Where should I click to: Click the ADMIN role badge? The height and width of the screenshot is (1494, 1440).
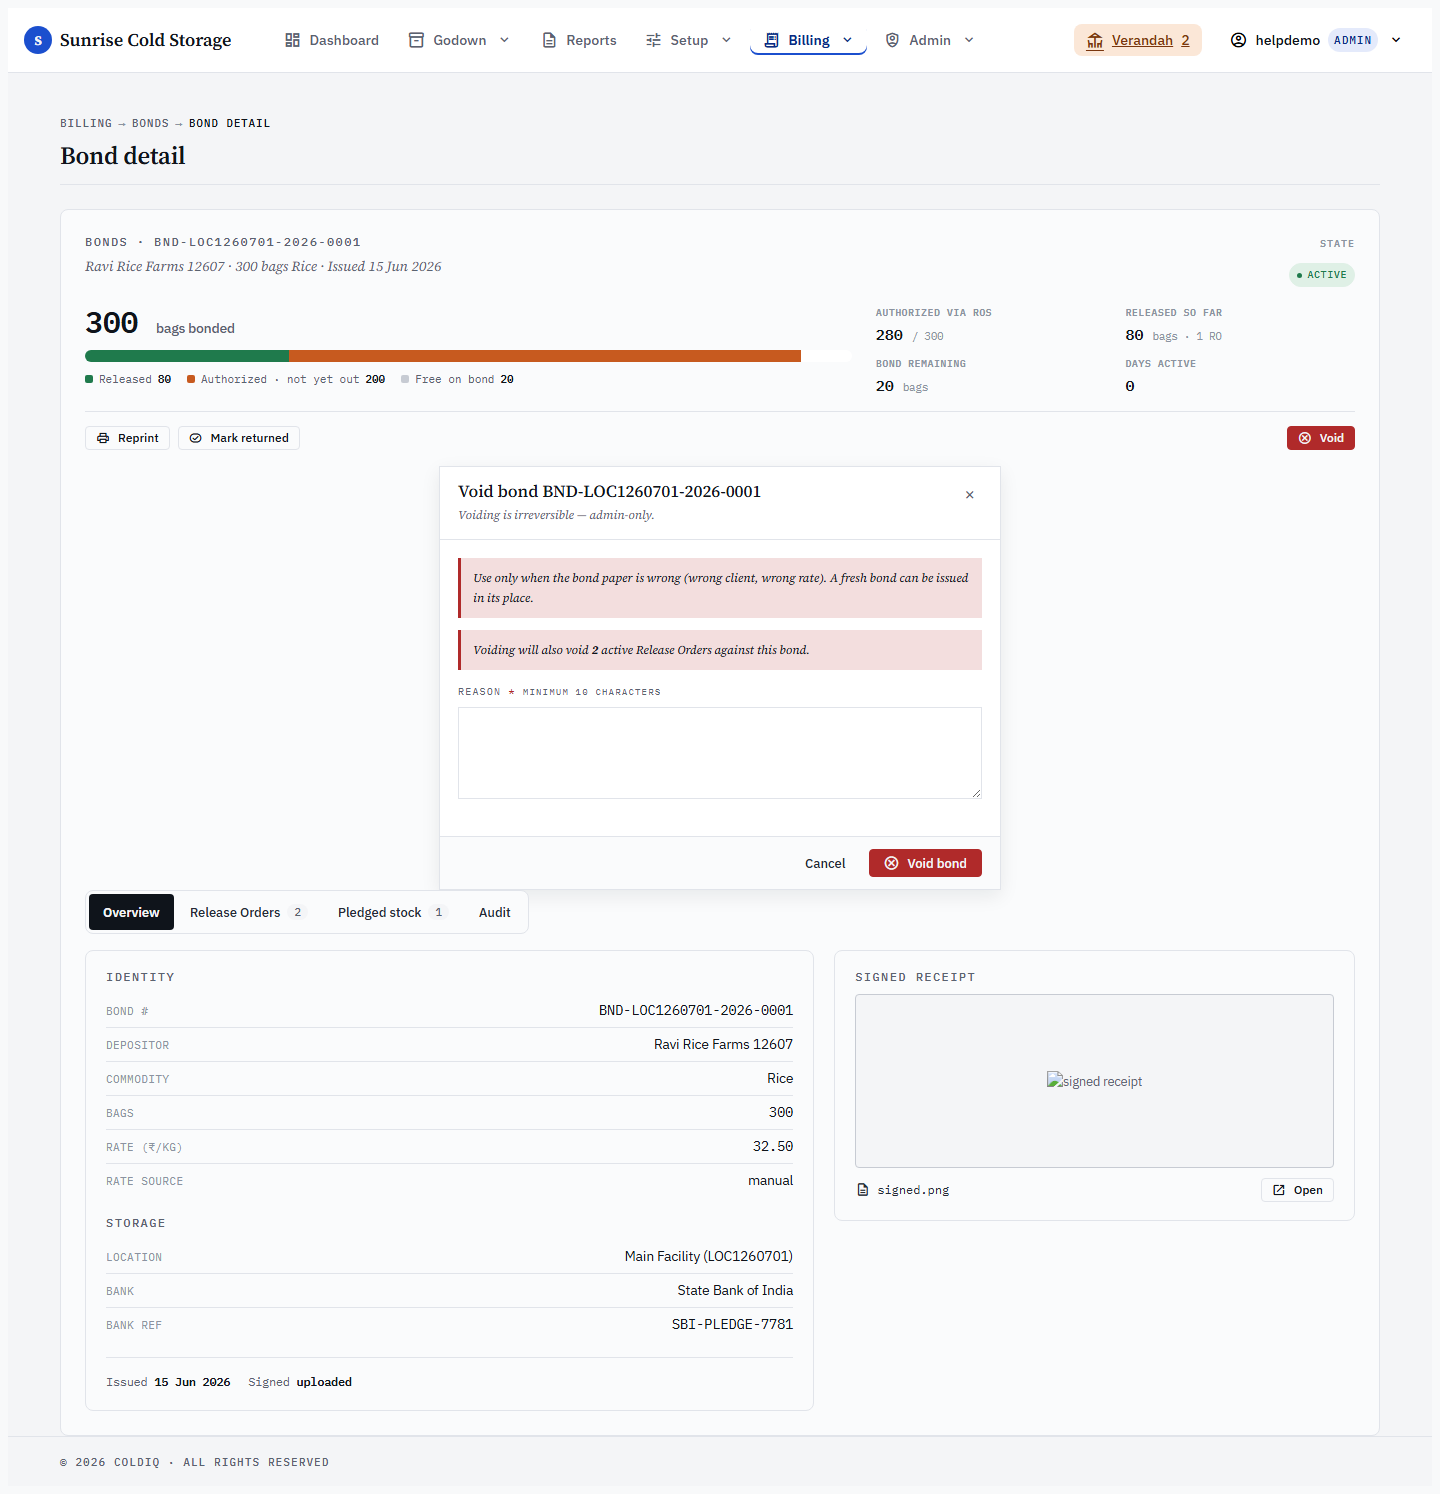tap(1353, 40)
